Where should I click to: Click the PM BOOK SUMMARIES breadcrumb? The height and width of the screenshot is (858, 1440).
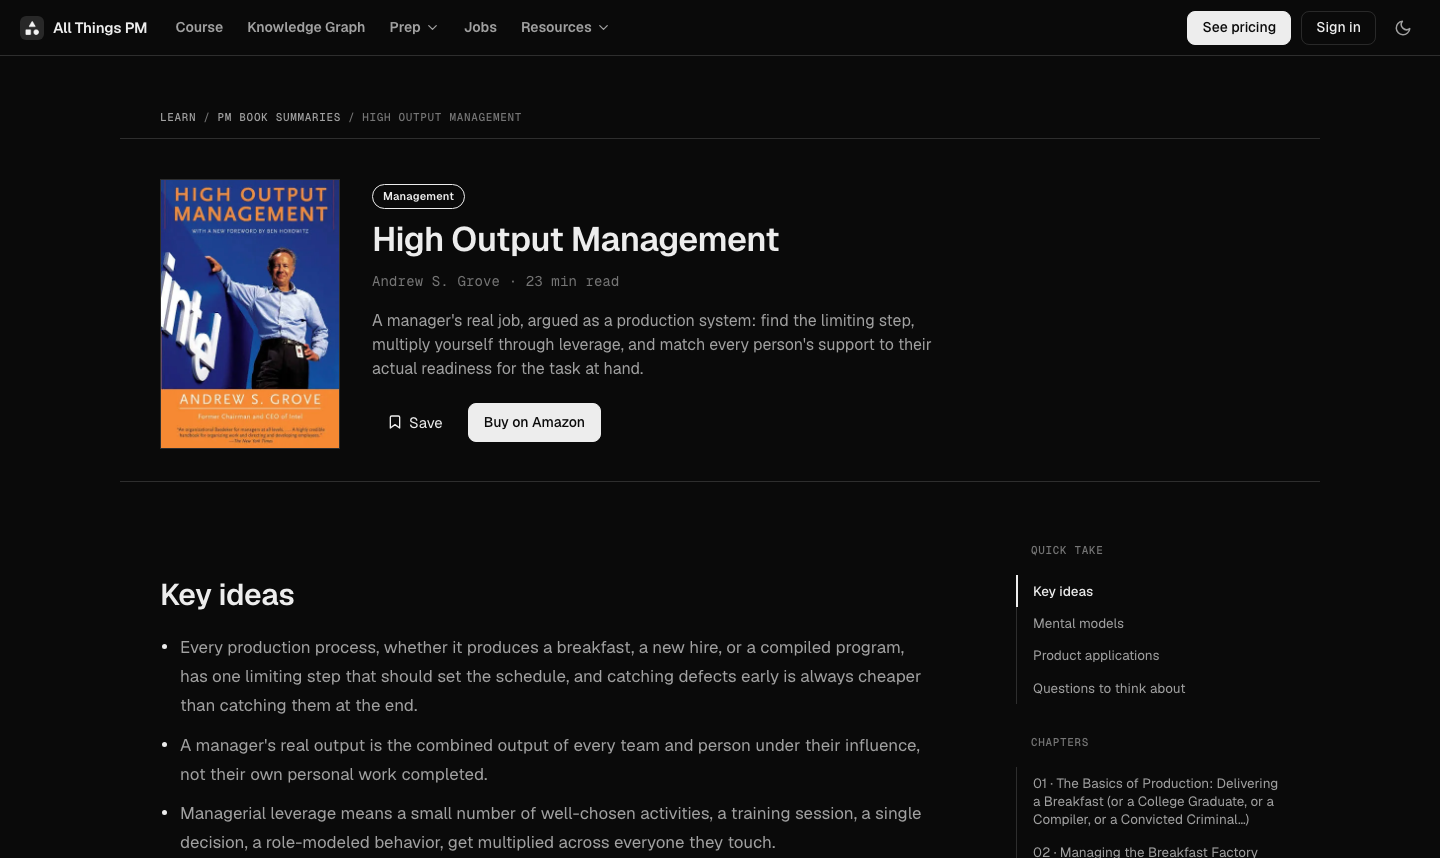coord(279,117)
